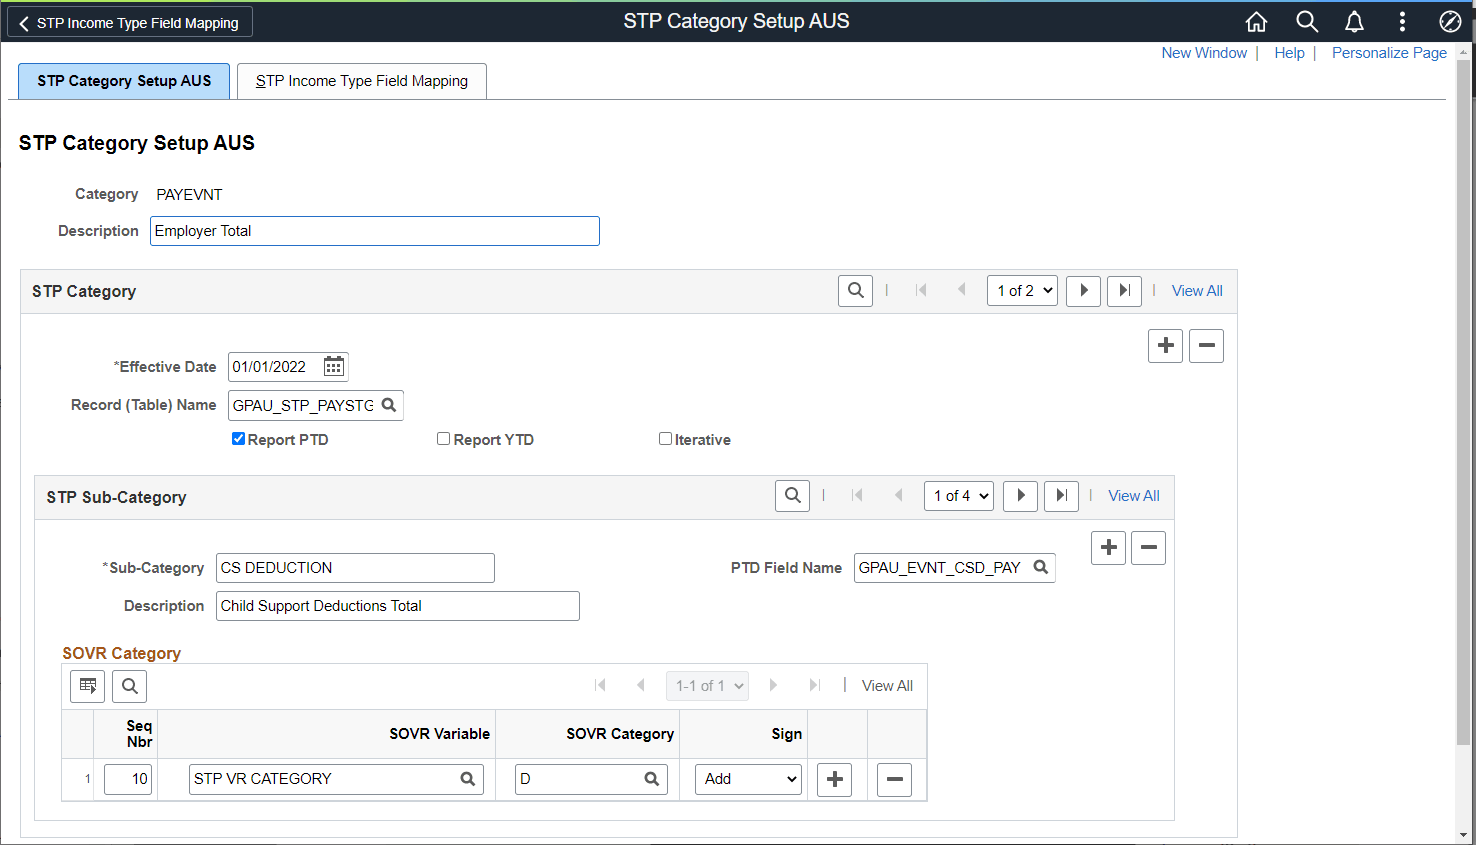Click the Employer Total description field
1476x845 pixels.
point(375,231)
